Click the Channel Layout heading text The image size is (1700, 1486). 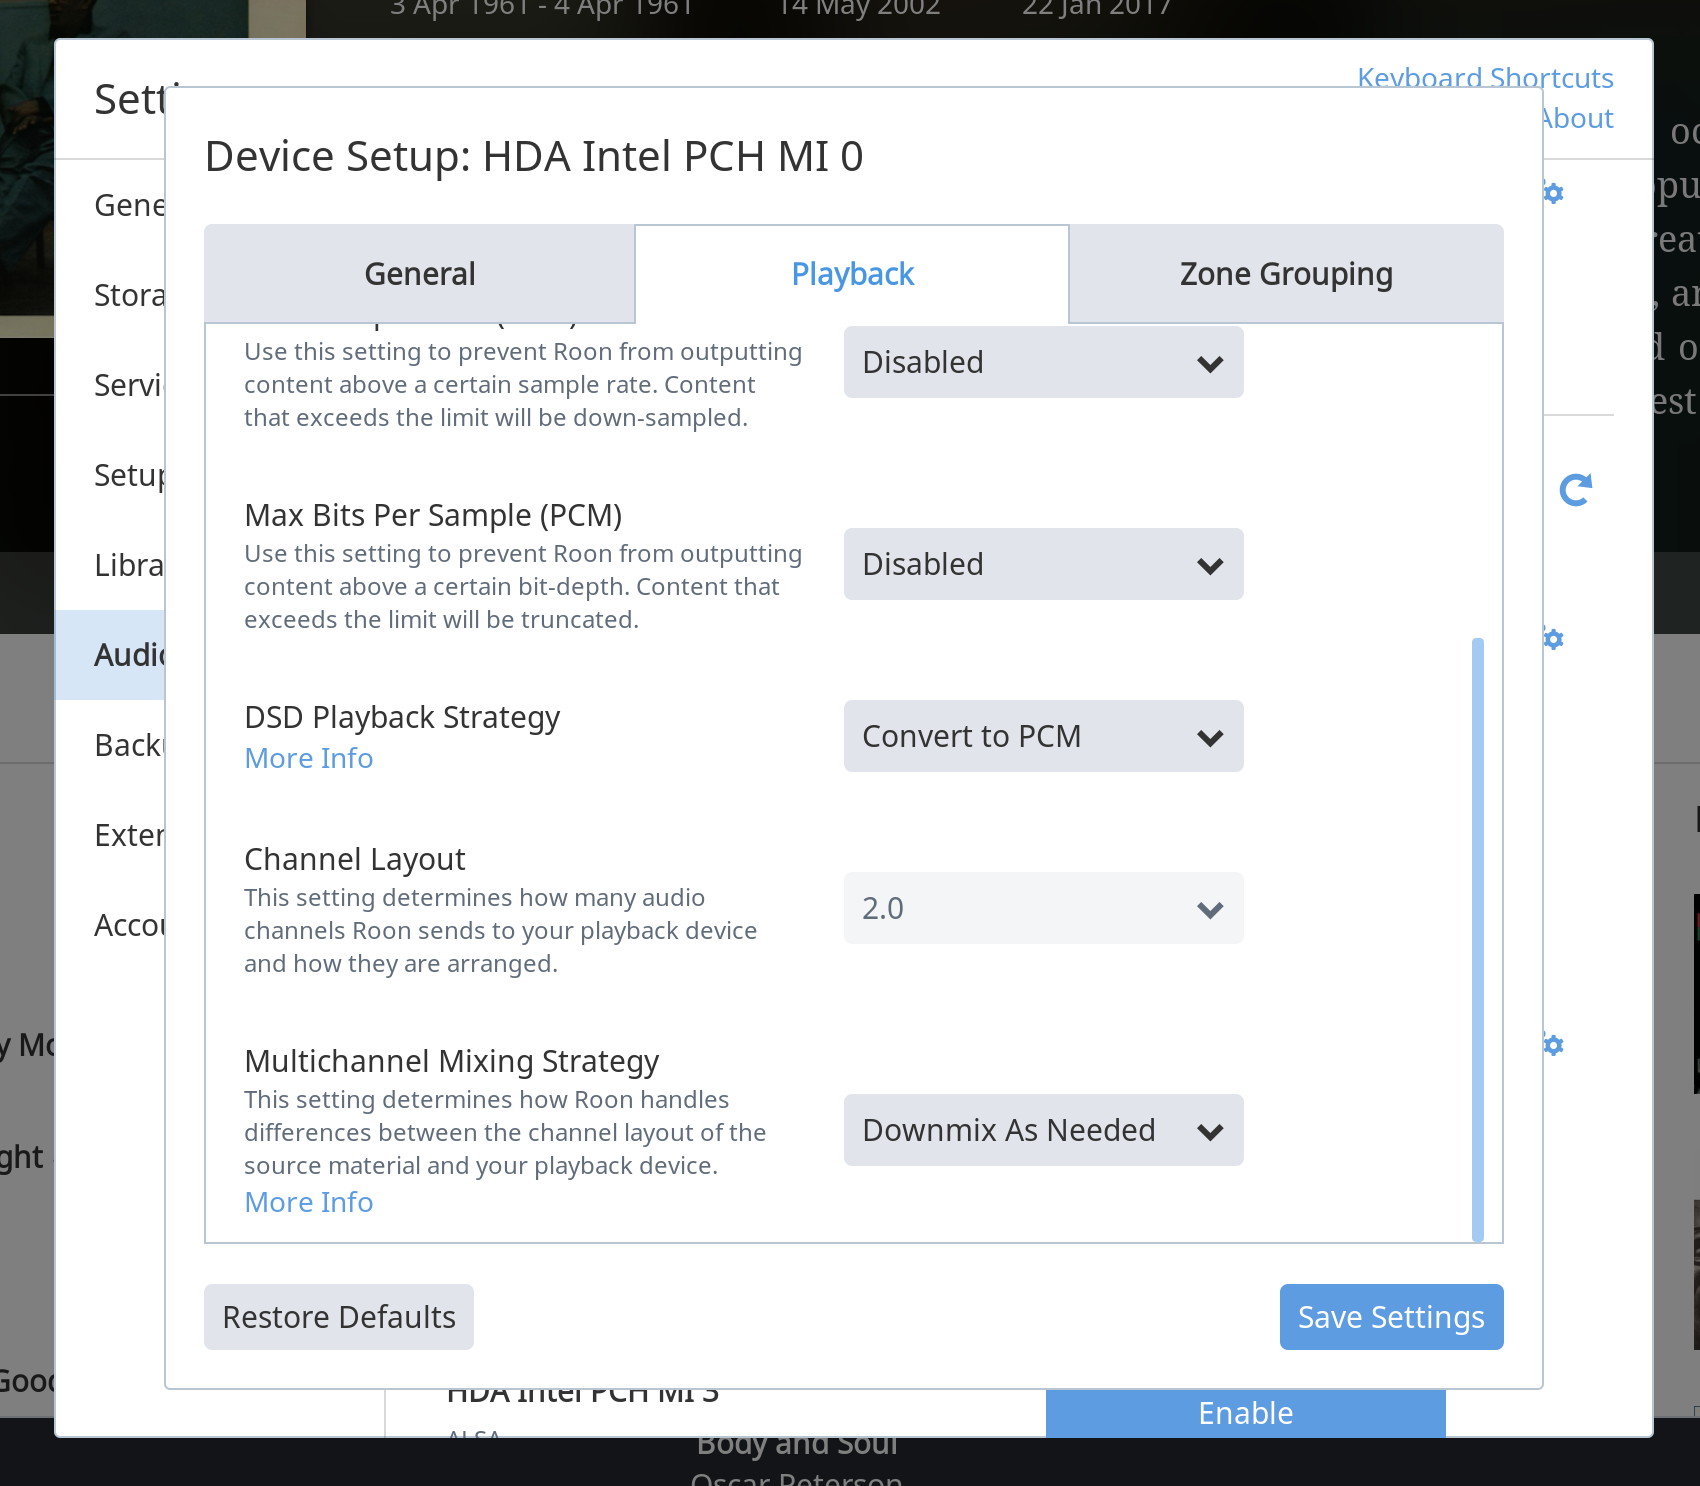(355, 859)
